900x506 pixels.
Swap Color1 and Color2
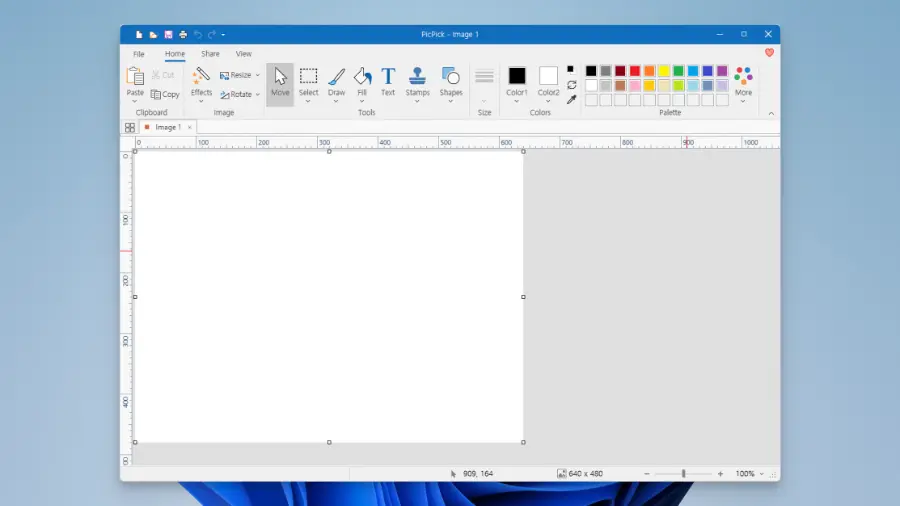571,85
